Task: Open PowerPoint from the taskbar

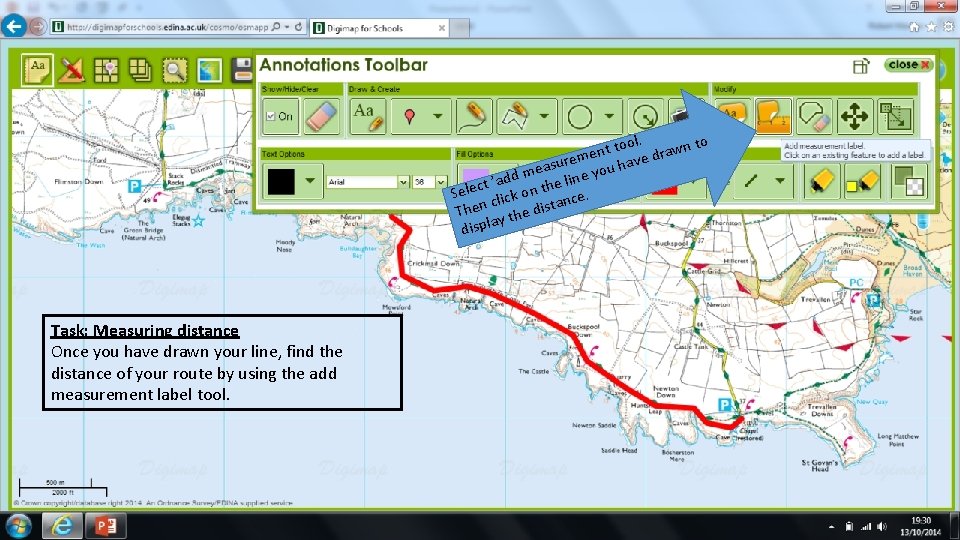Action: [105, 526]
